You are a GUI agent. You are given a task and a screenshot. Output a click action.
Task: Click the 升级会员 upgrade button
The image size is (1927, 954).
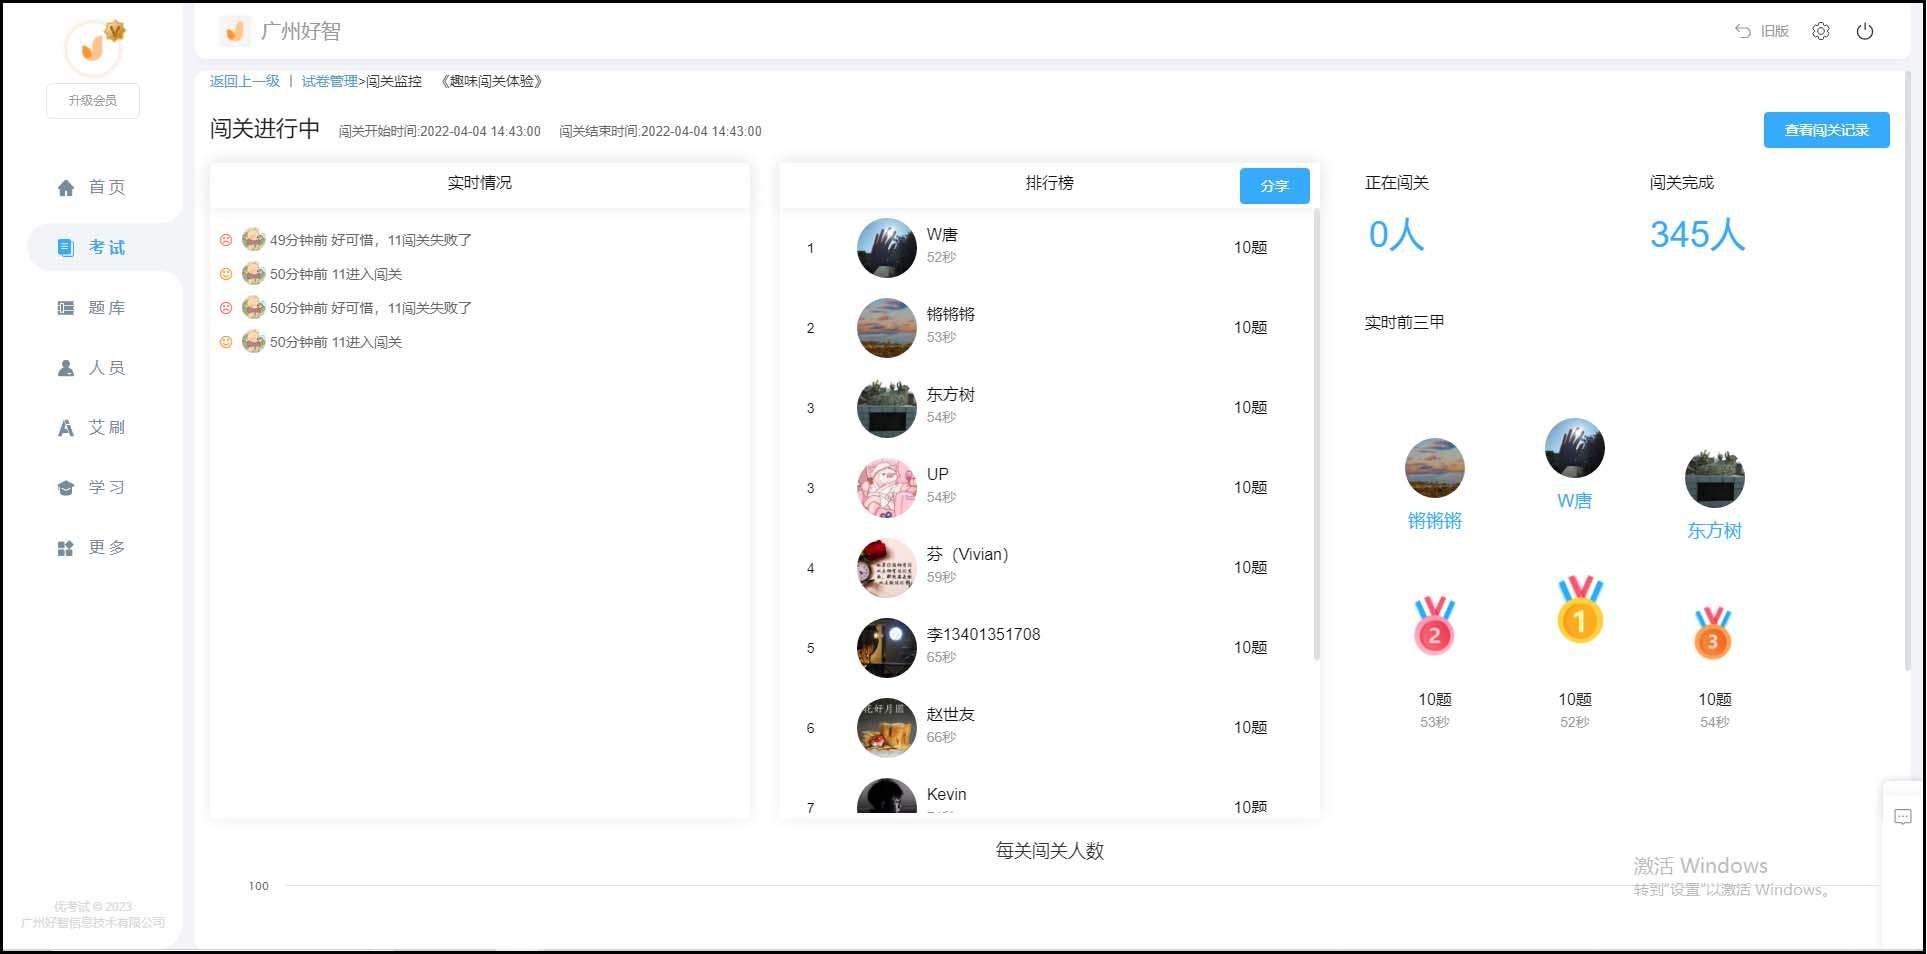pos(92,101)
